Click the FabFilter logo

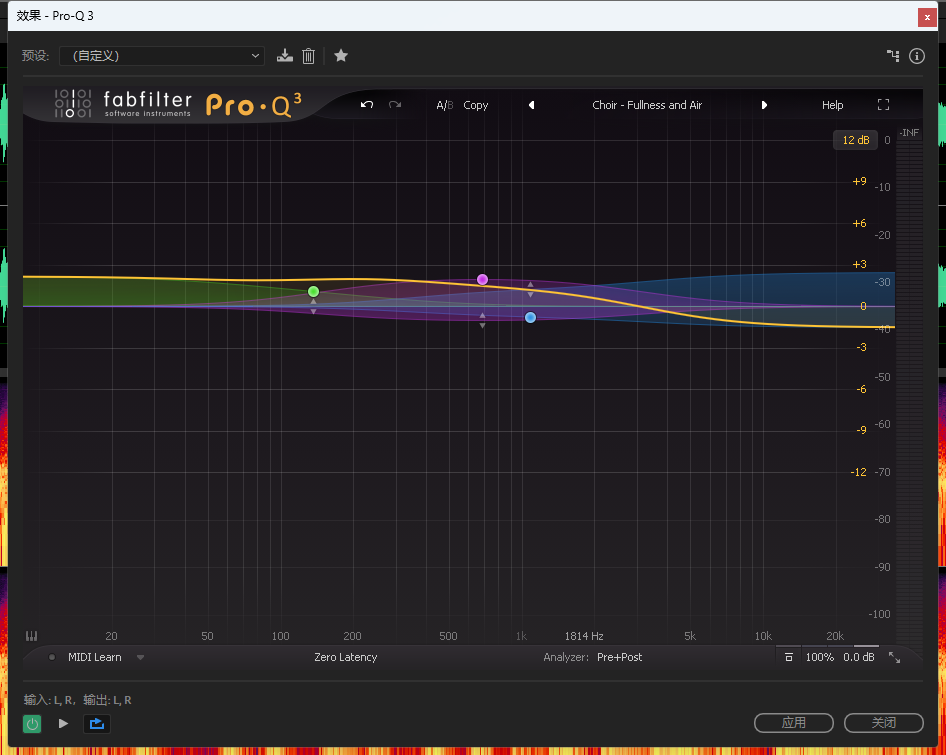coord(124,104)
